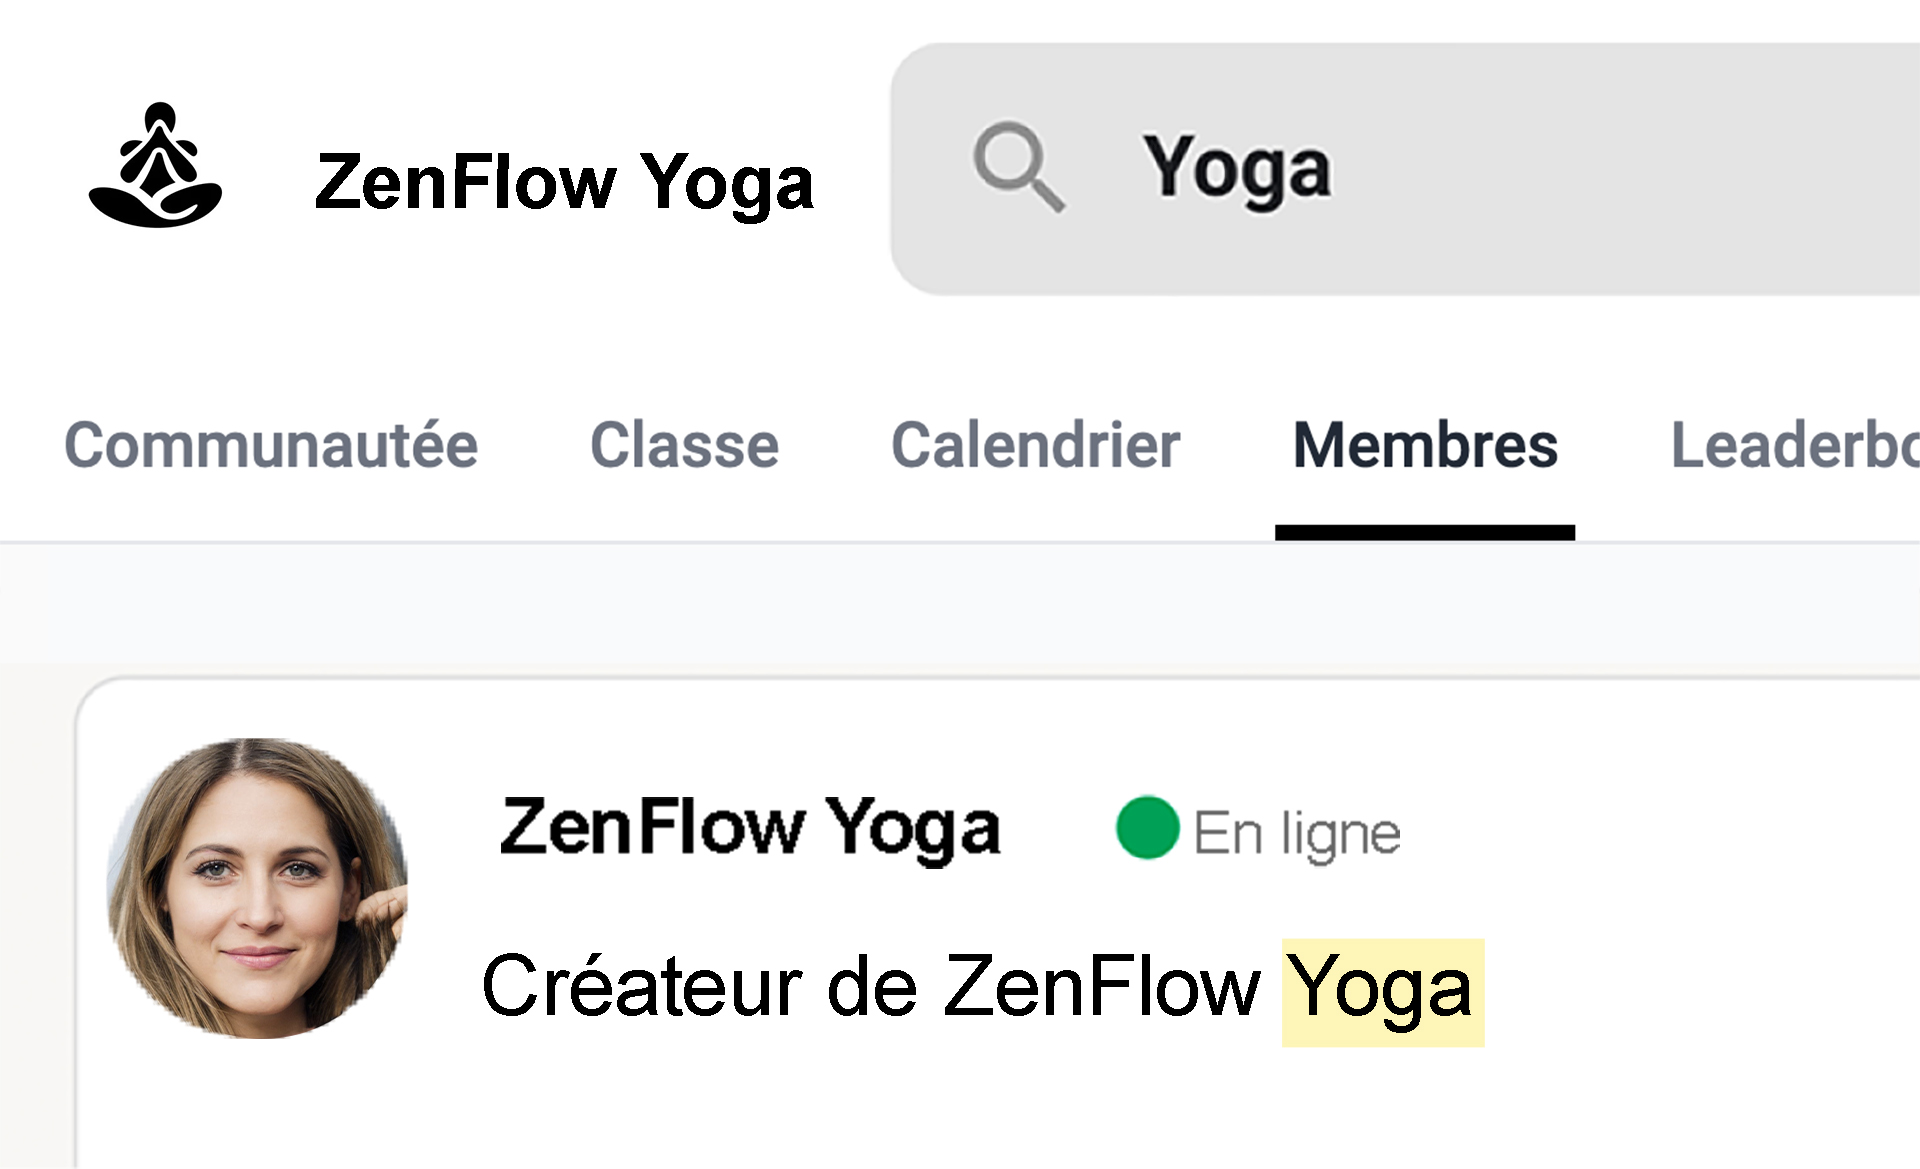Click the black underline beneath Membres
Viewport: 1920px width, 1169px height.
[1425, 533]
